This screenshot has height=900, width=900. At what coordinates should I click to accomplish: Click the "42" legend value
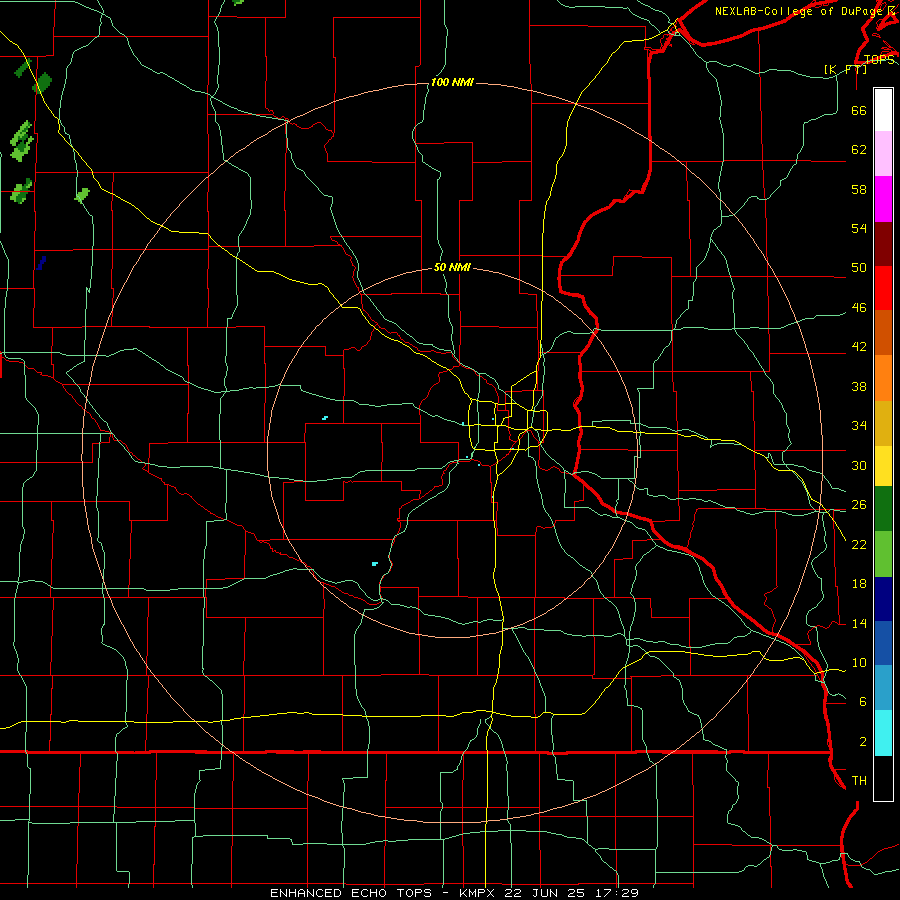[859, 347]
